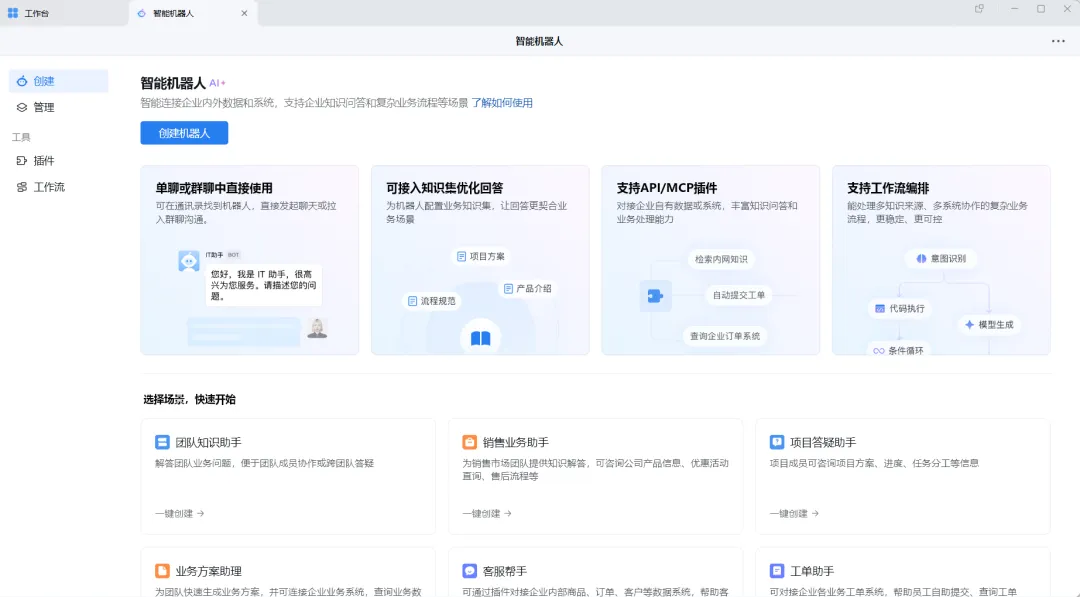This screenshot has width=1080, height=597.
Task: Click the 单聊或群聊中直接使用 card
Action: (249, 260)
